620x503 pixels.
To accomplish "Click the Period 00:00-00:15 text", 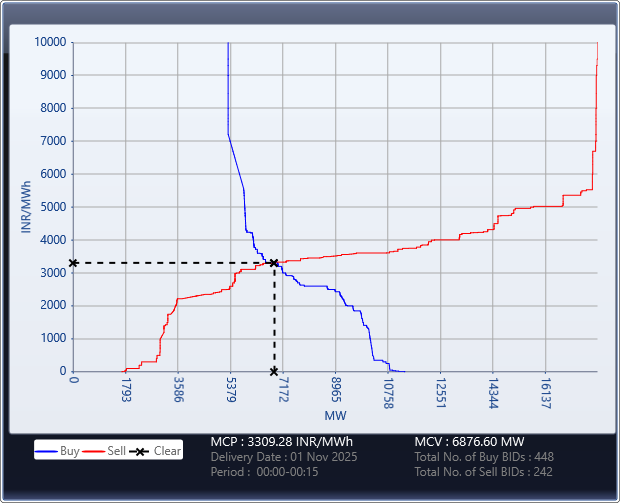I will [264, 472].
